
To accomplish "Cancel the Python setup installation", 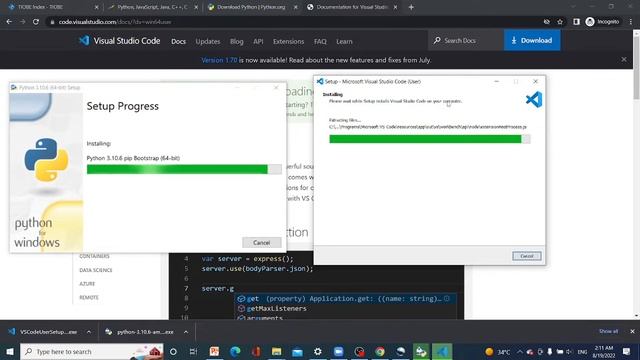I will (x=262, y=242).
